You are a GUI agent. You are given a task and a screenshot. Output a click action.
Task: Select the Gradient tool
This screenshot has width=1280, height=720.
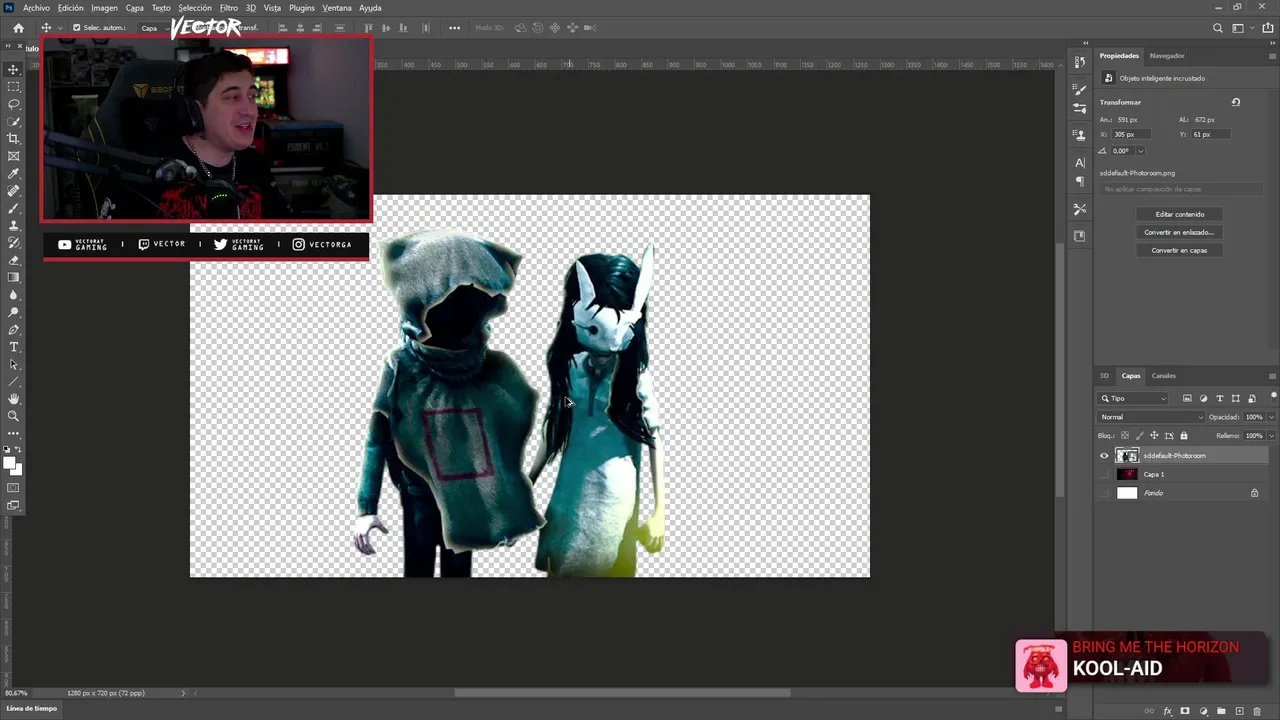pyautogui.click(x=13, y=277)
